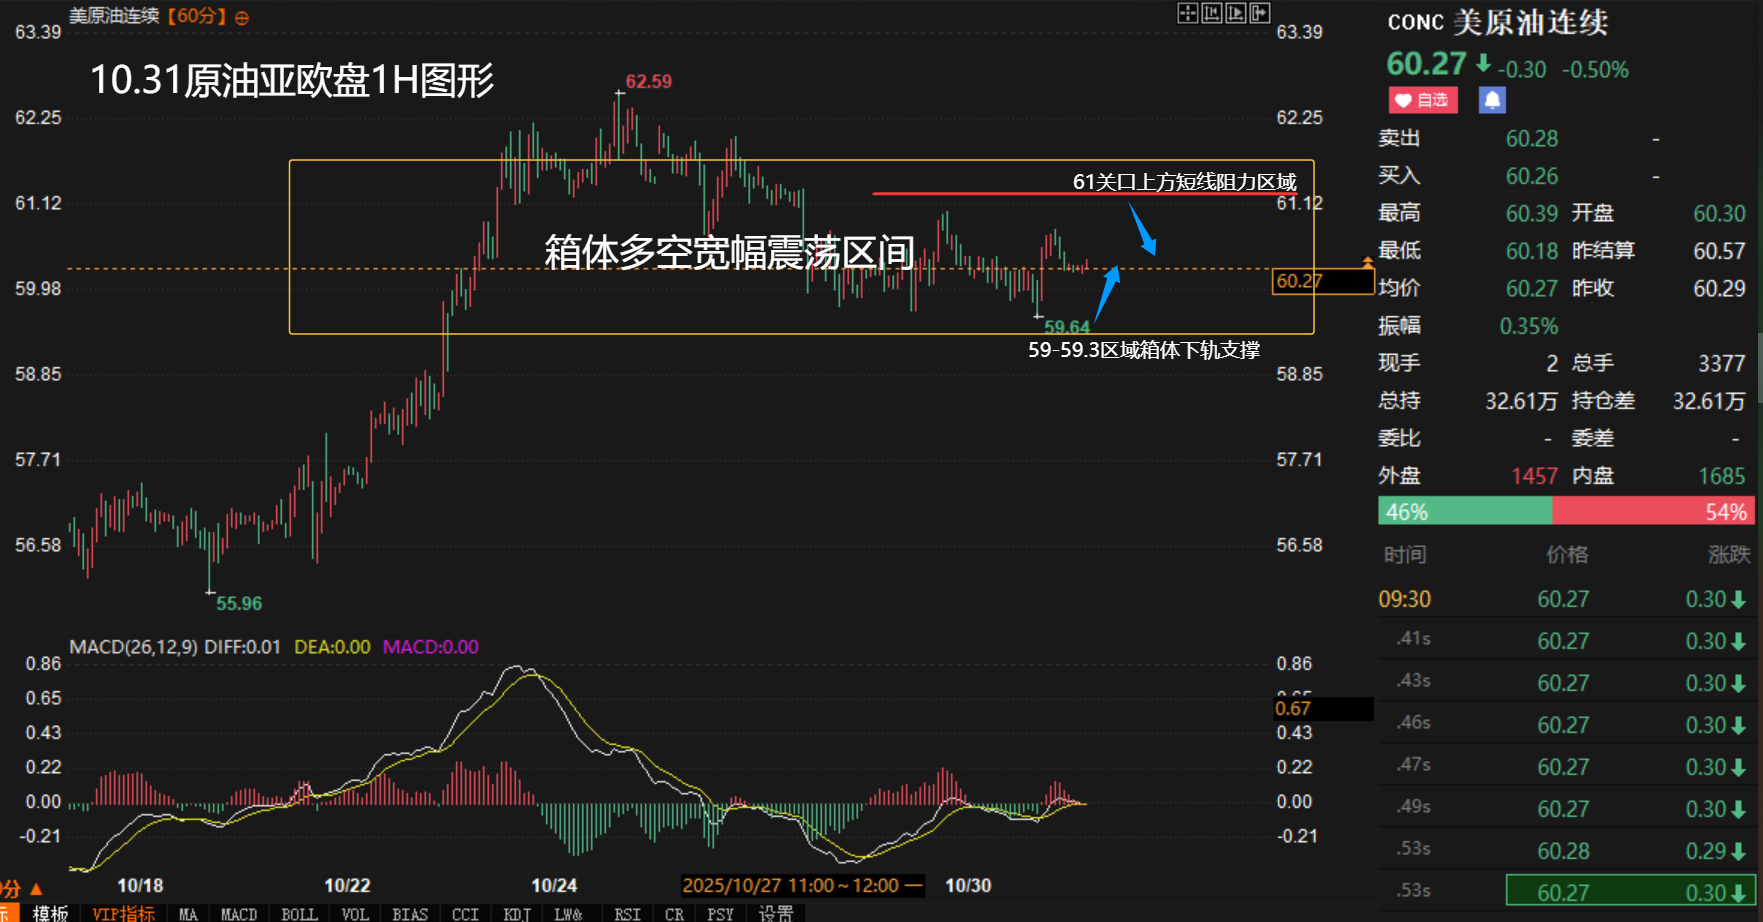
Task: Set a price alert with the bell icon
Action: coord(1491,100)
